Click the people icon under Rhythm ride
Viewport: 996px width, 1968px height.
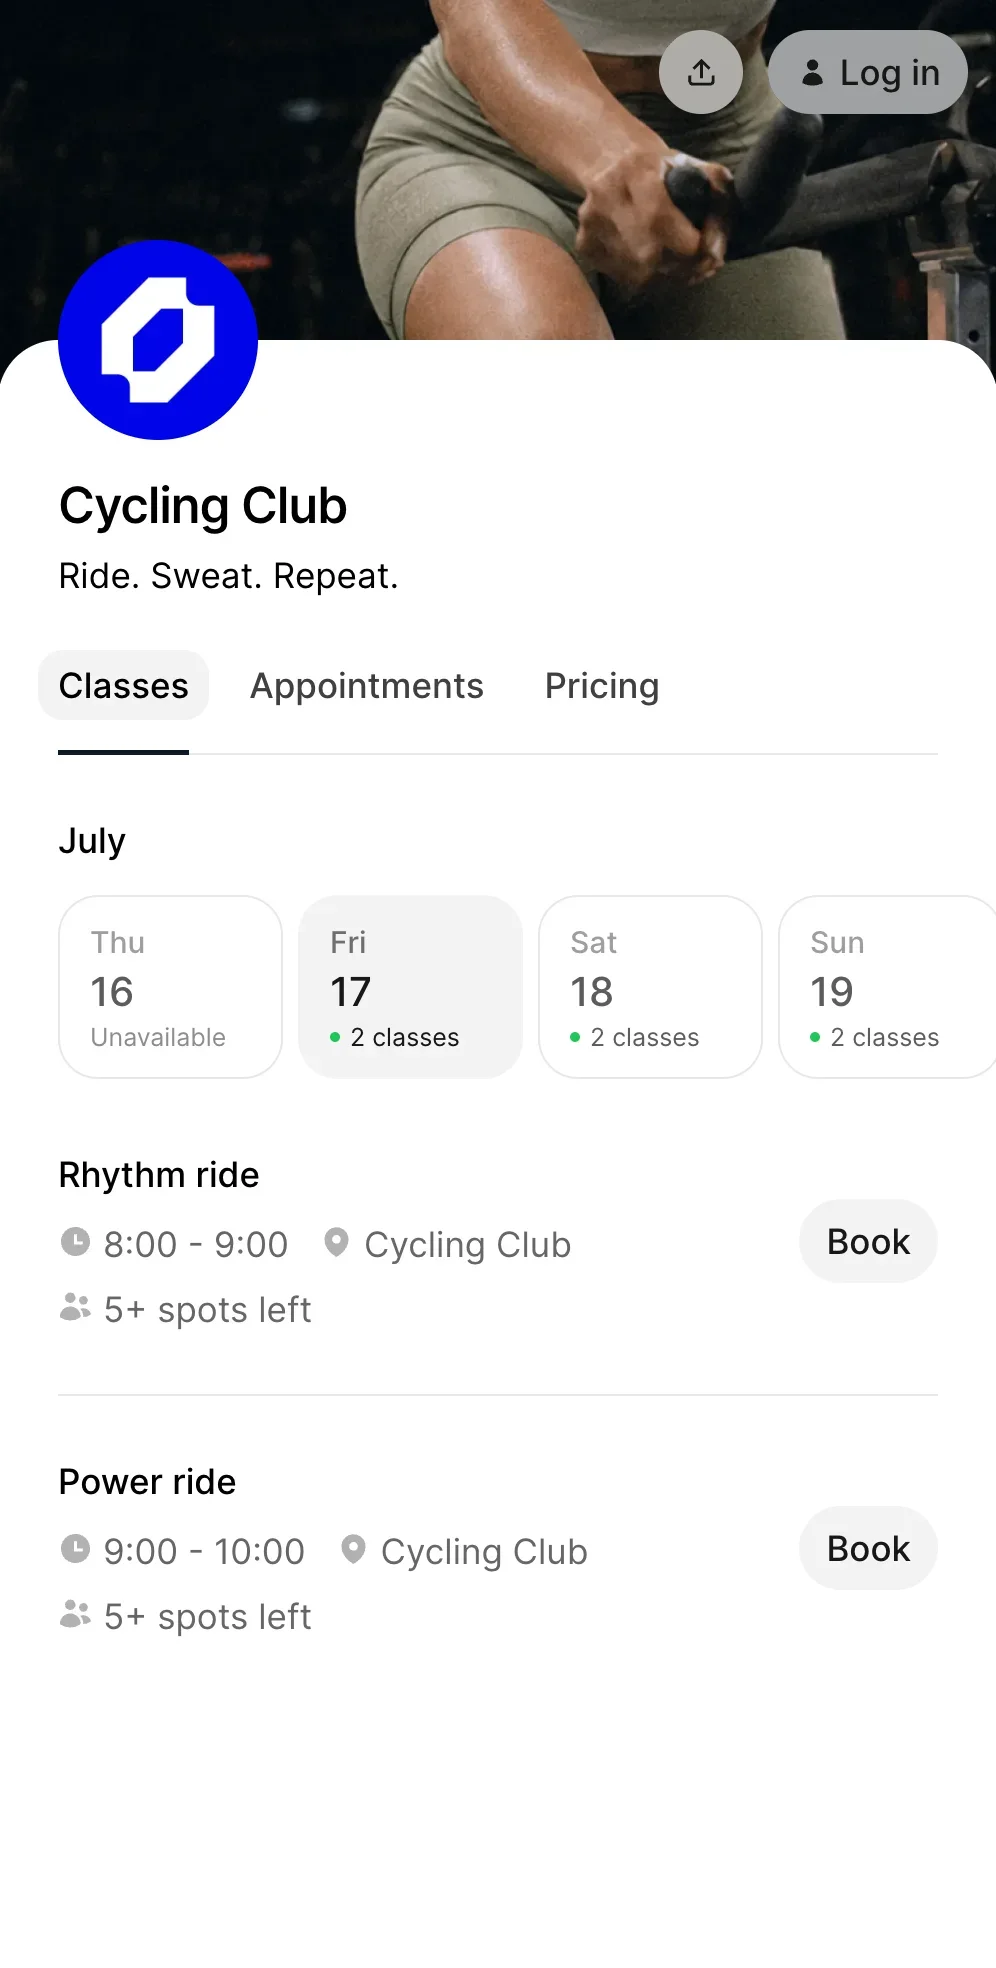pos(75,1307)
